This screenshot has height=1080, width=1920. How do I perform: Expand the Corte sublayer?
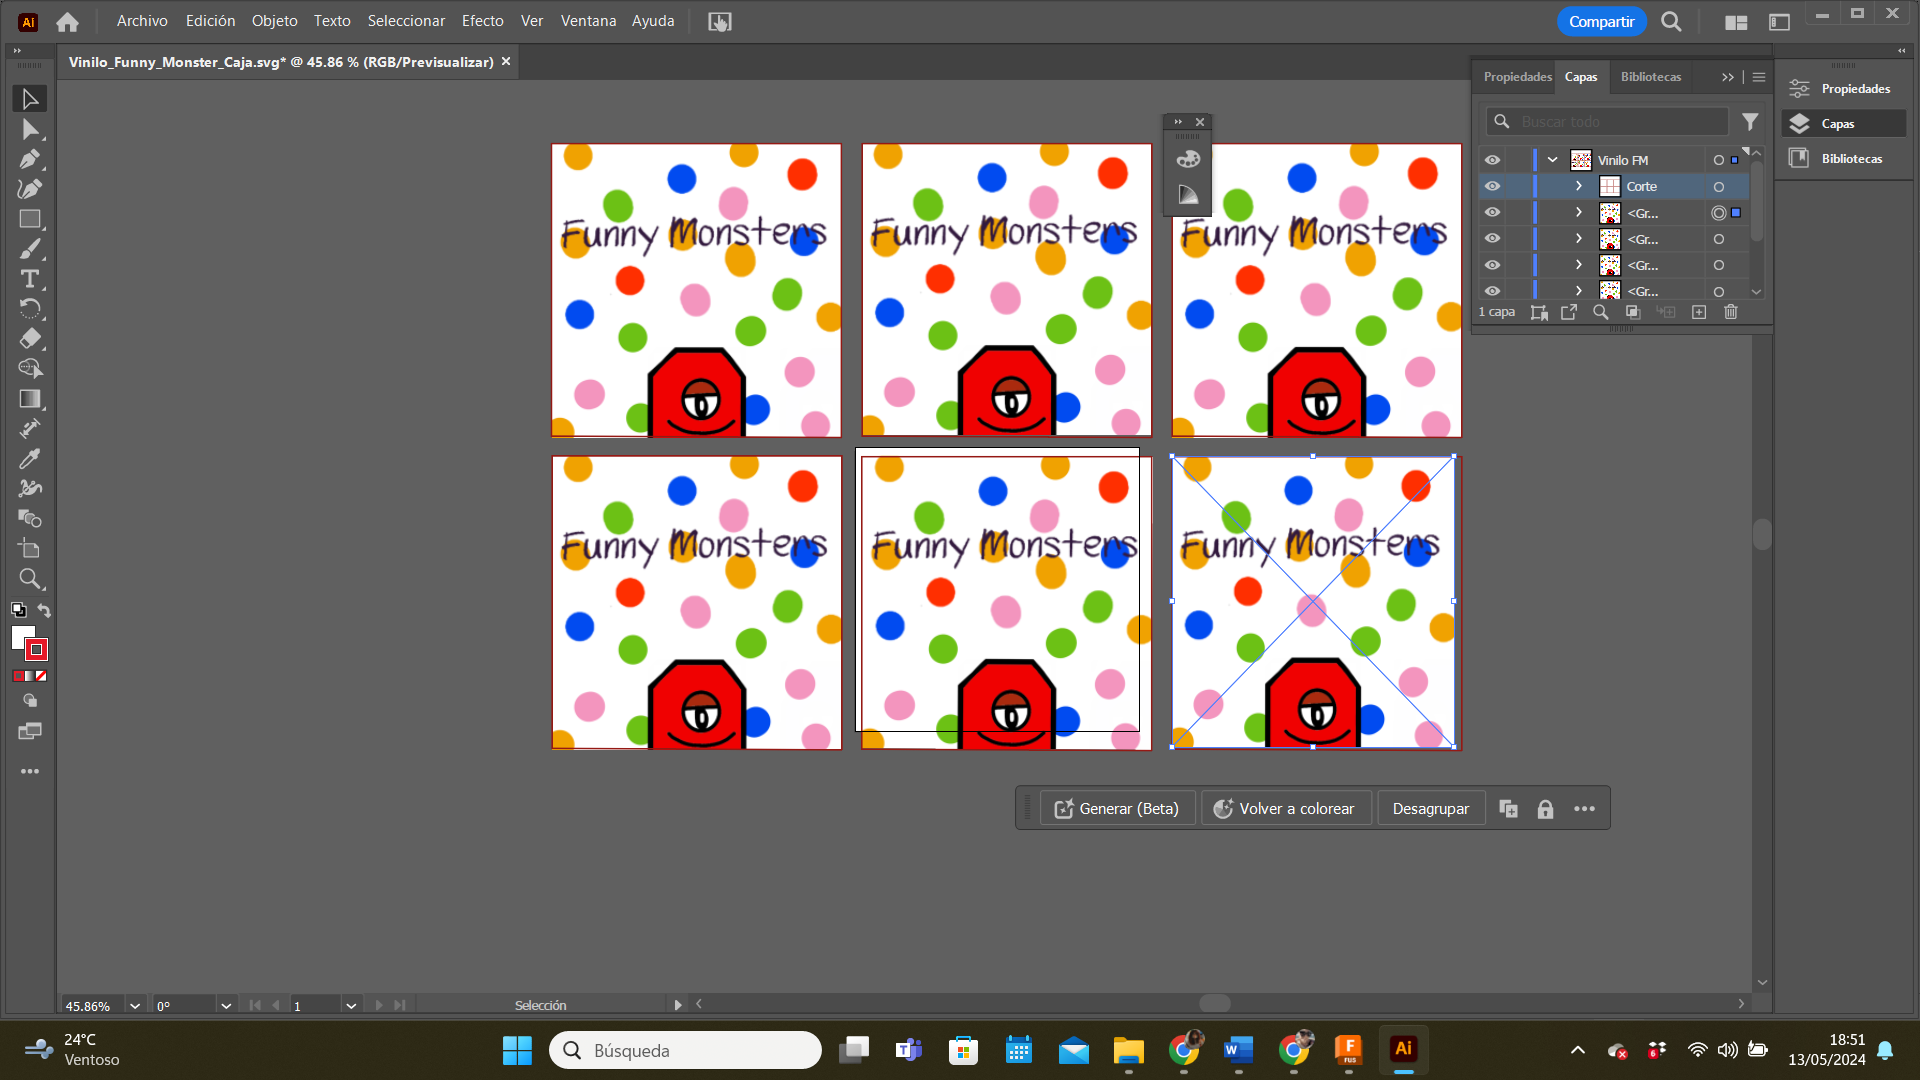tap(1579, 186)
